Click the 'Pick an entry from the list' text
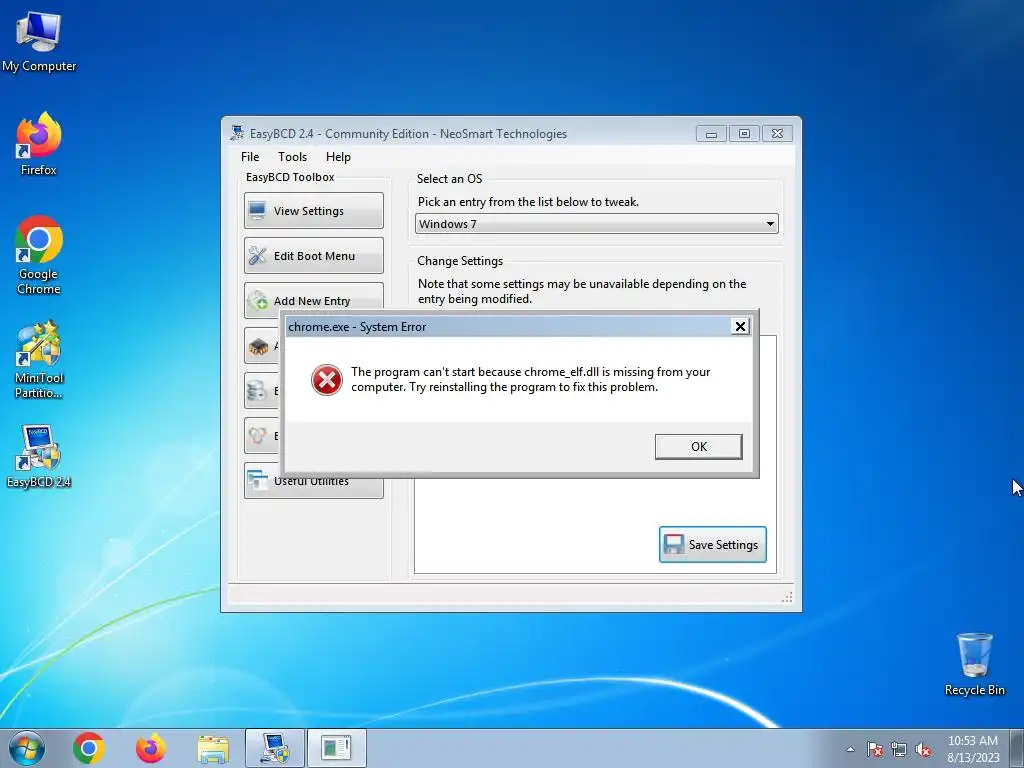Screen dimensions: 1024x768 (x=528, y=202)
